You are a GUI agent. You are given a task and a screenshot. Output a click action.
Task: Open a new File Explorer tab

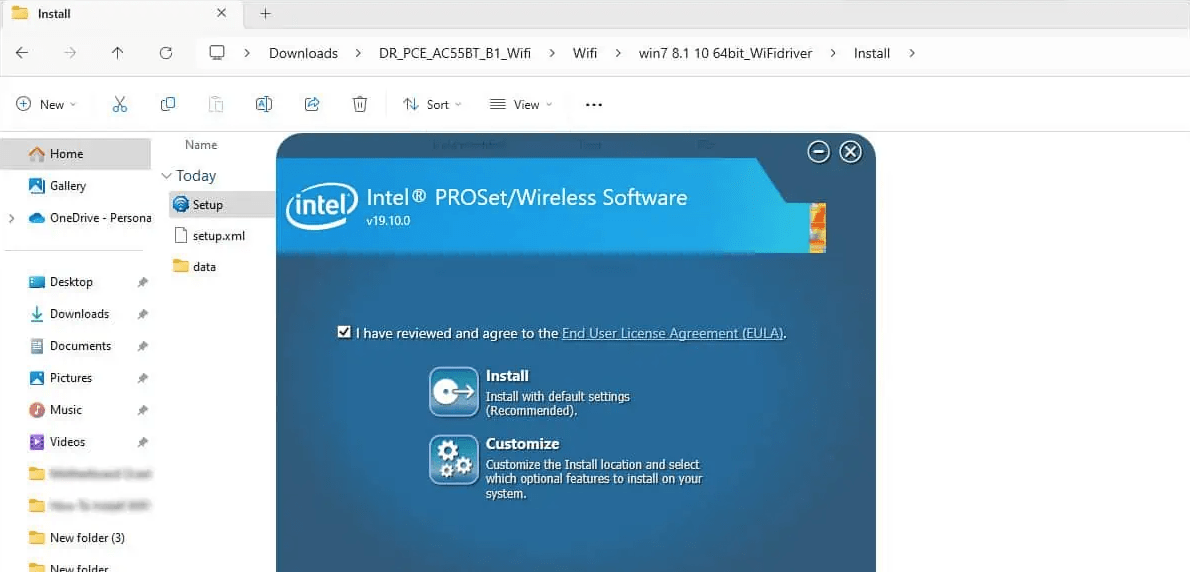point(265,14)
